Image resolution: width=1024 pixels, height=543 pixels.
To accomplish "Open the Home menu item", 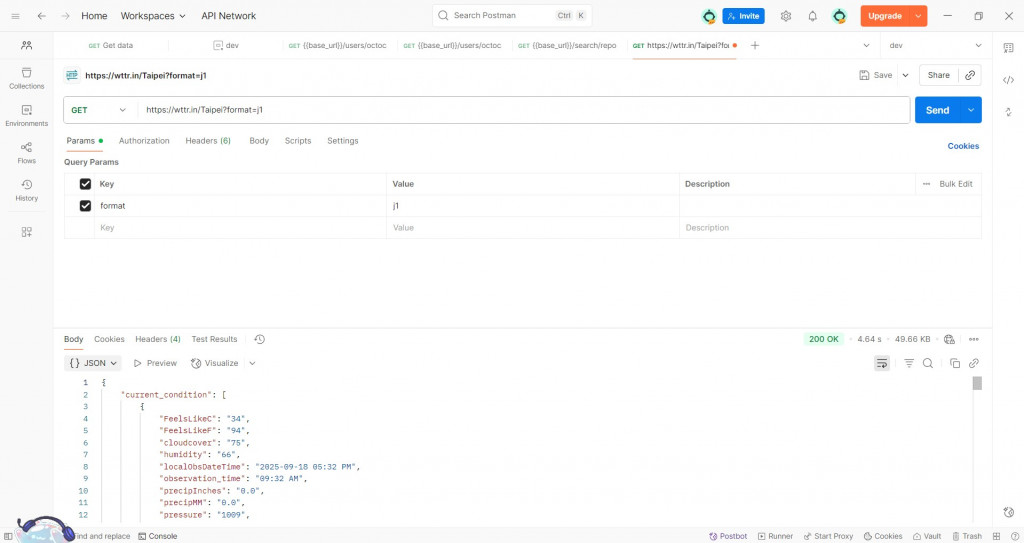I will 94,16.
